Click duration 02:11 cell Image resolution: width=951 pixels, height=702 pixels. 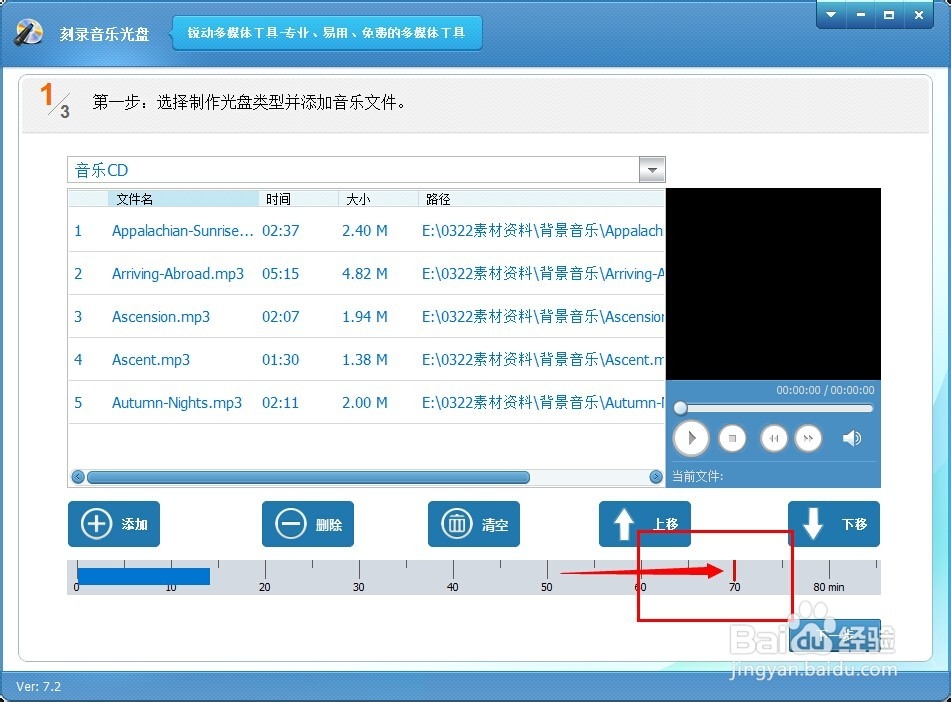(x=280, y=403)
